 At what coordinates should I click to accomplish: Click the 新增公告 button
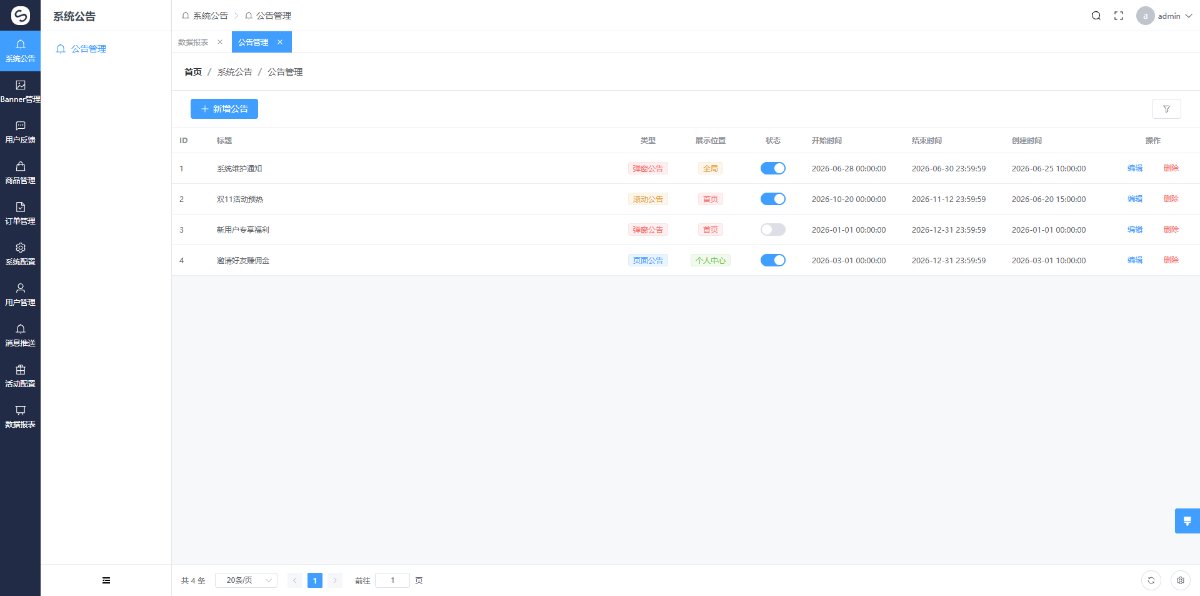224,108
